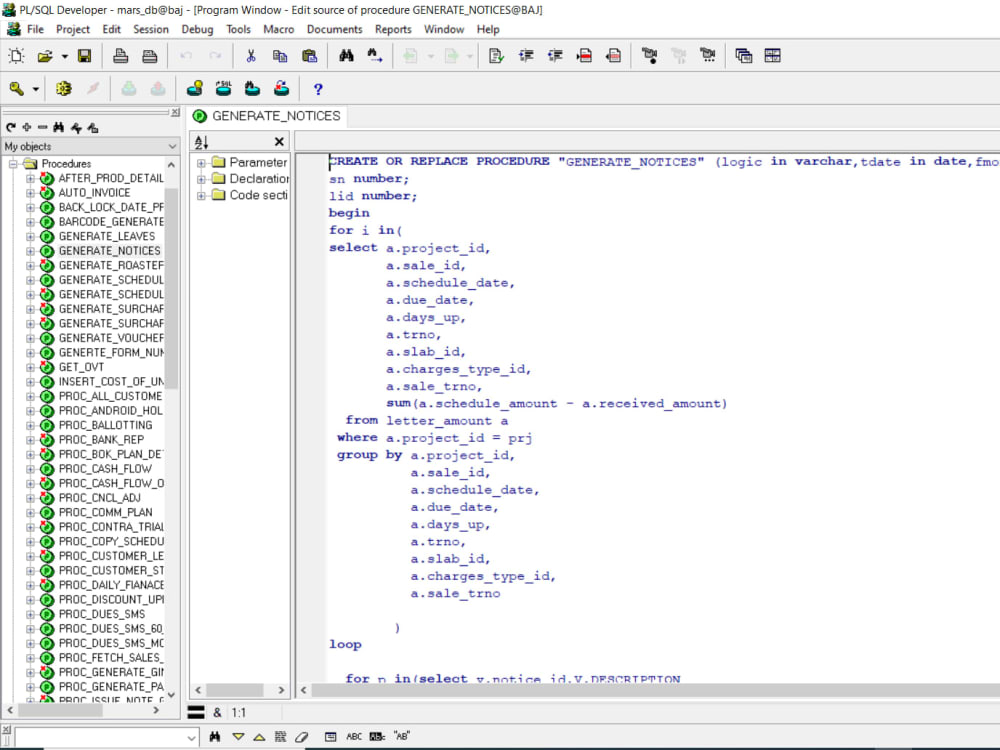Viewport: 1000px width, 750px height.
Task: Click the Commit database icon
Action: click(129, 89)
